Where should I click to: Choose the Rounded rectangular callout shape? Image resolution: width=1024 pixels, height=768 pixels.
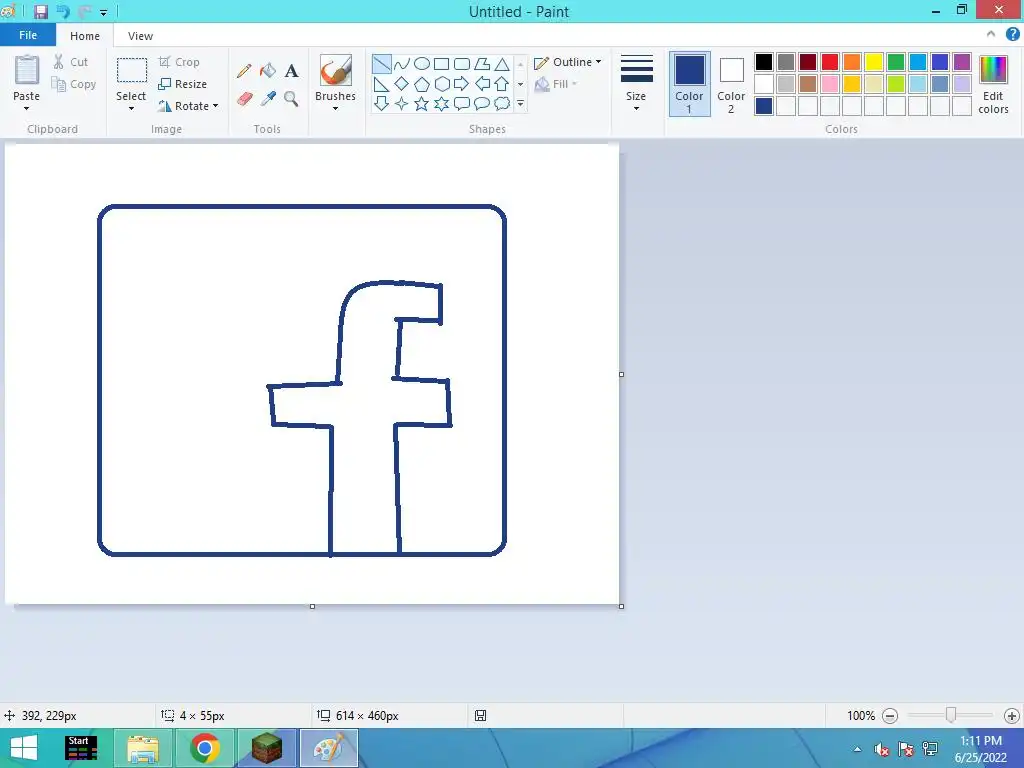462,104
